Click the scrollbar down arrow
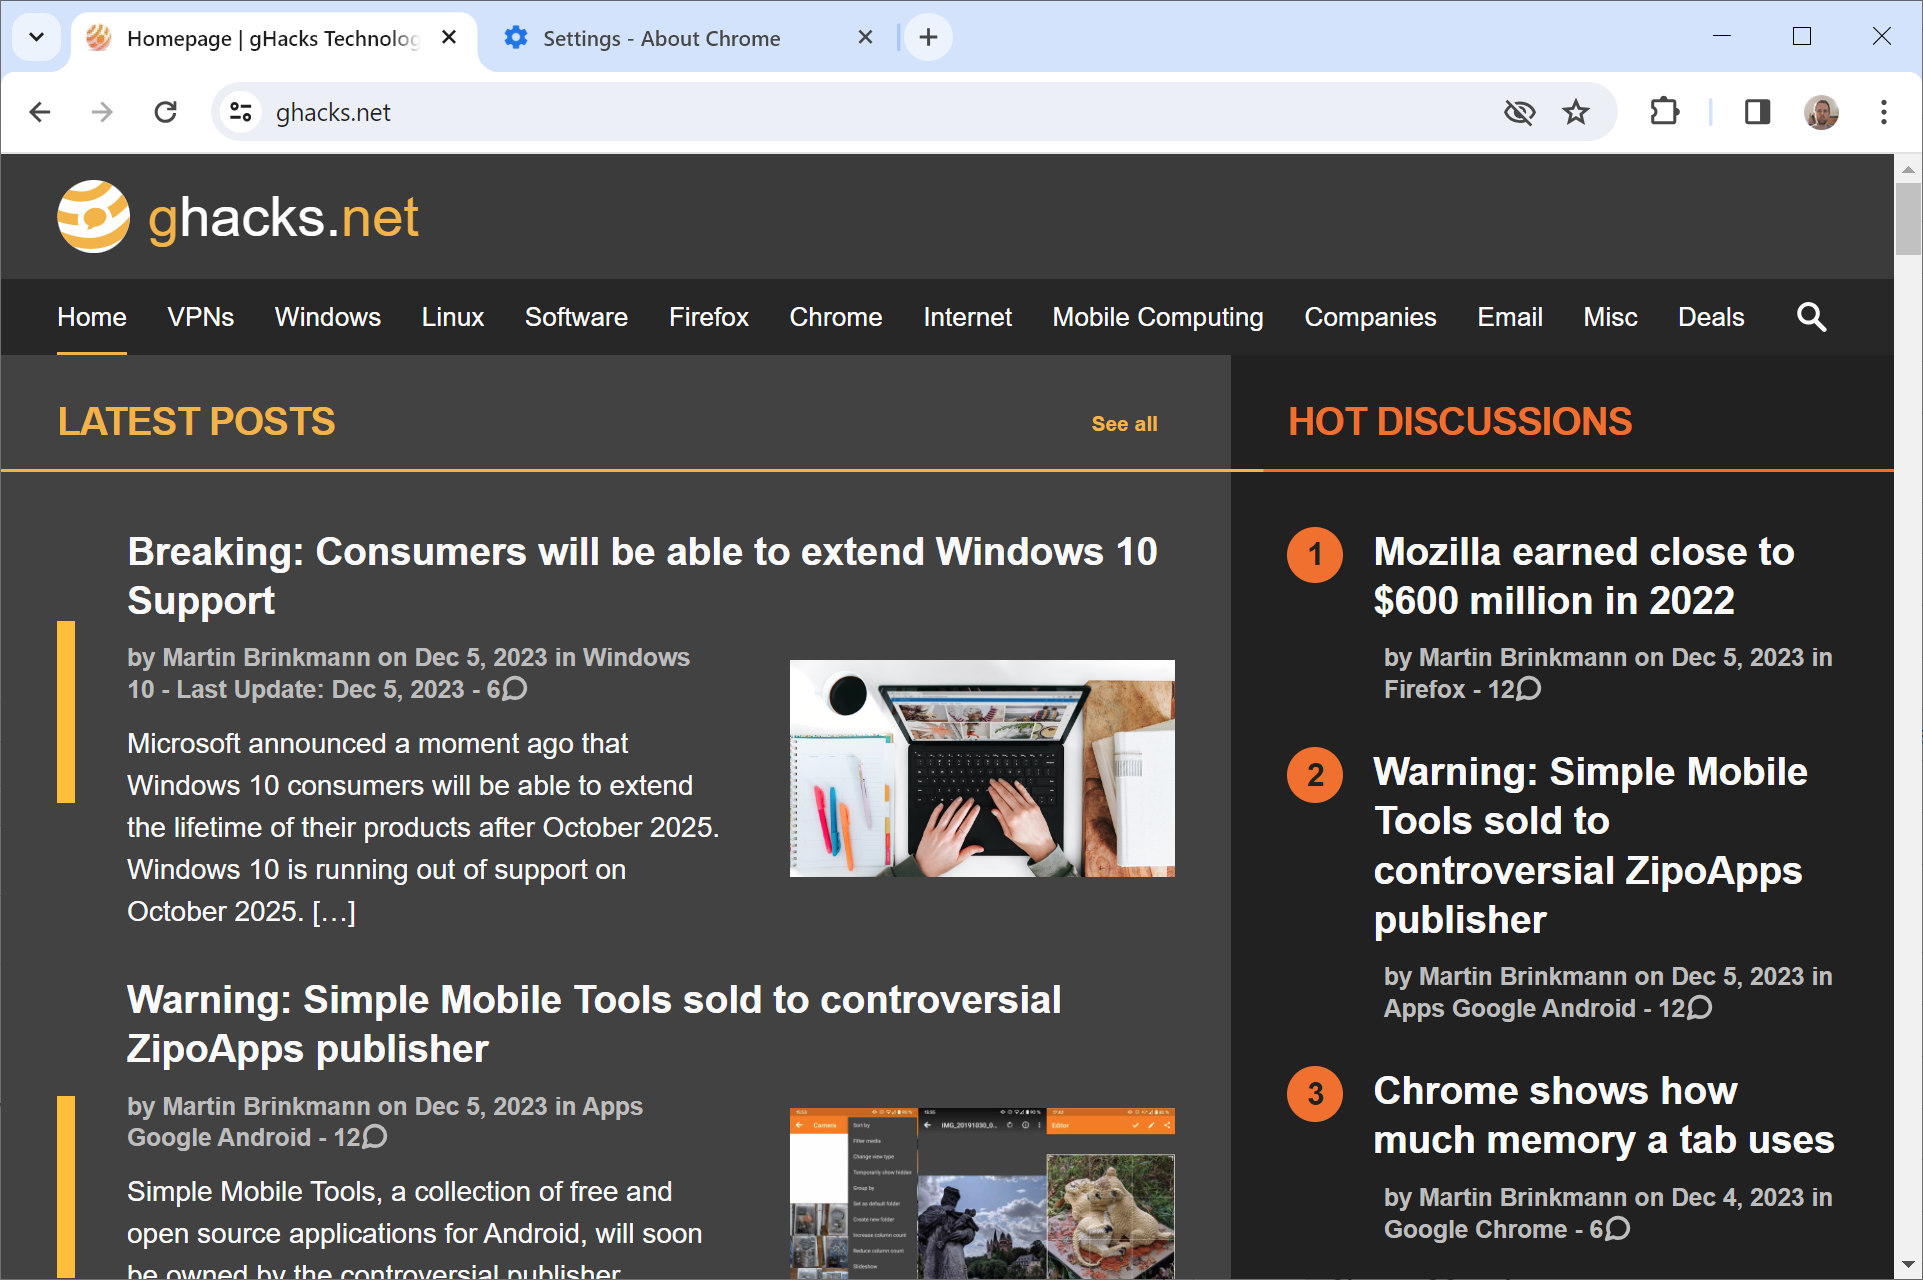1923x1280 pixels. click(1908, 1265)
